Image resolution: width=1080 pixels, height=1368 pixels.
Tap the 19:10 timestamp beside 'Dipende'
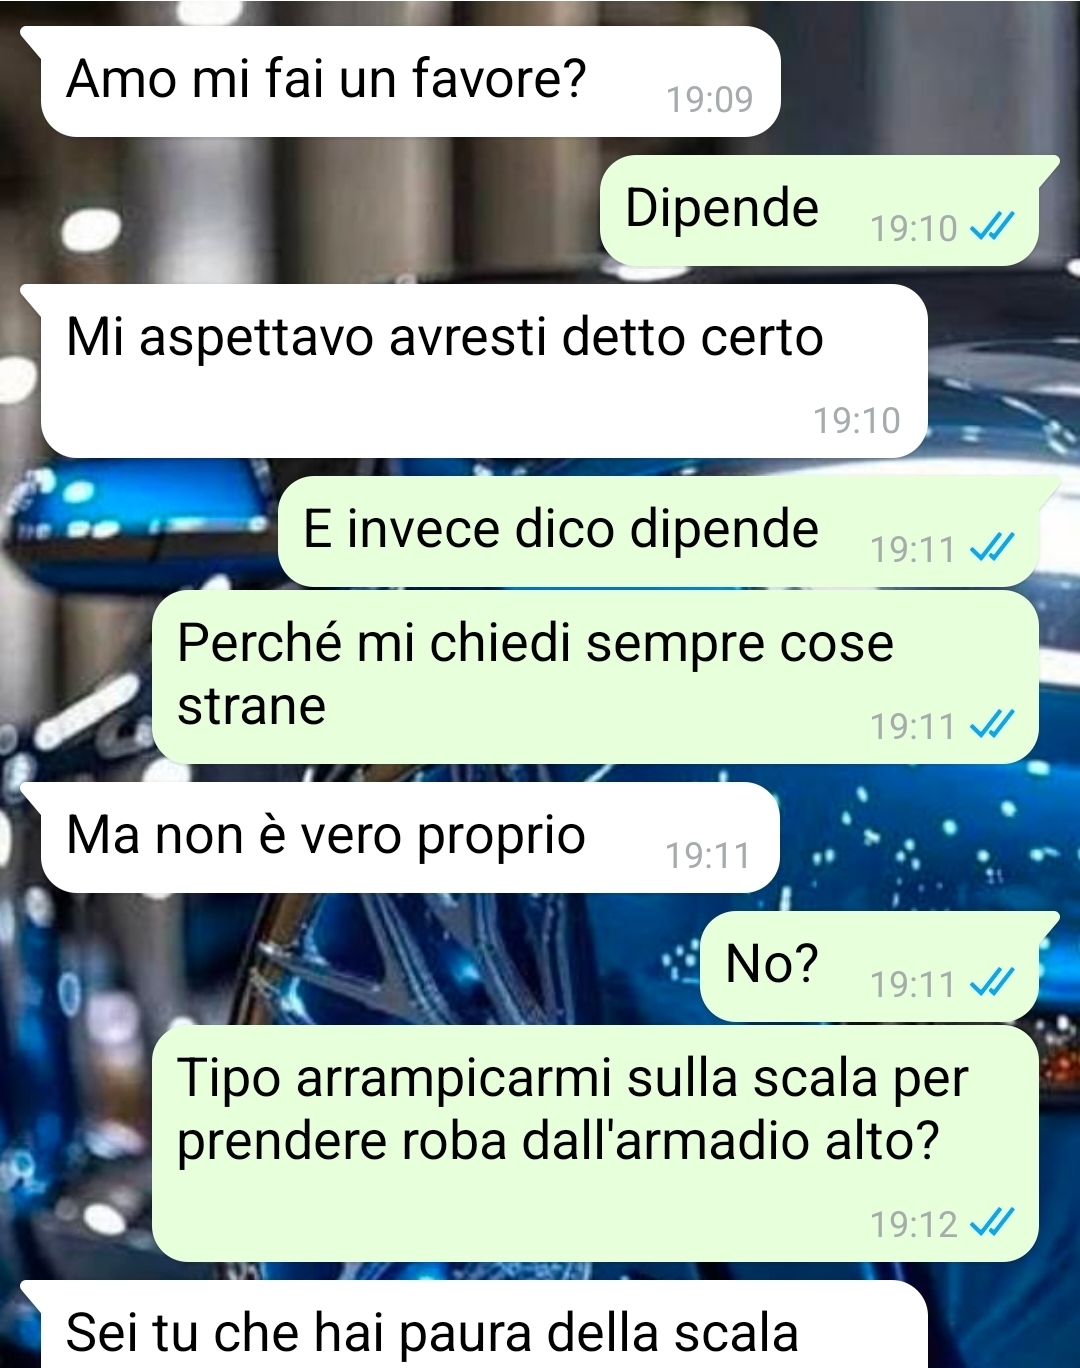[x=913, y=229]
